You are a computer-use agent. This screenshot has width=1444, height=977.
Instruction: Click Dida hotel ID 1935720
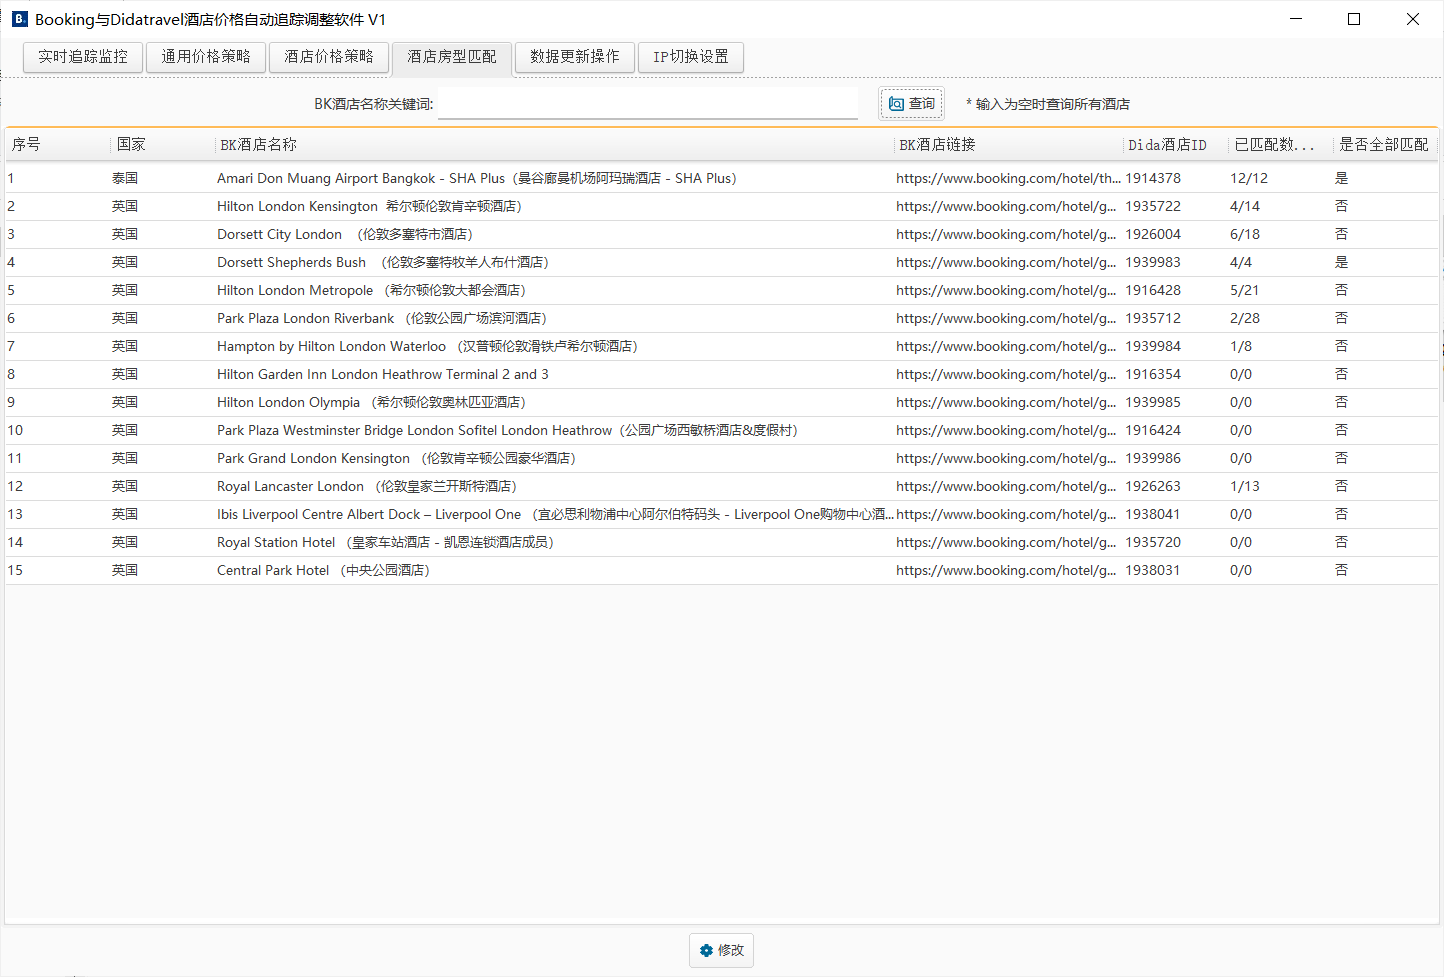pos(1153,542)
